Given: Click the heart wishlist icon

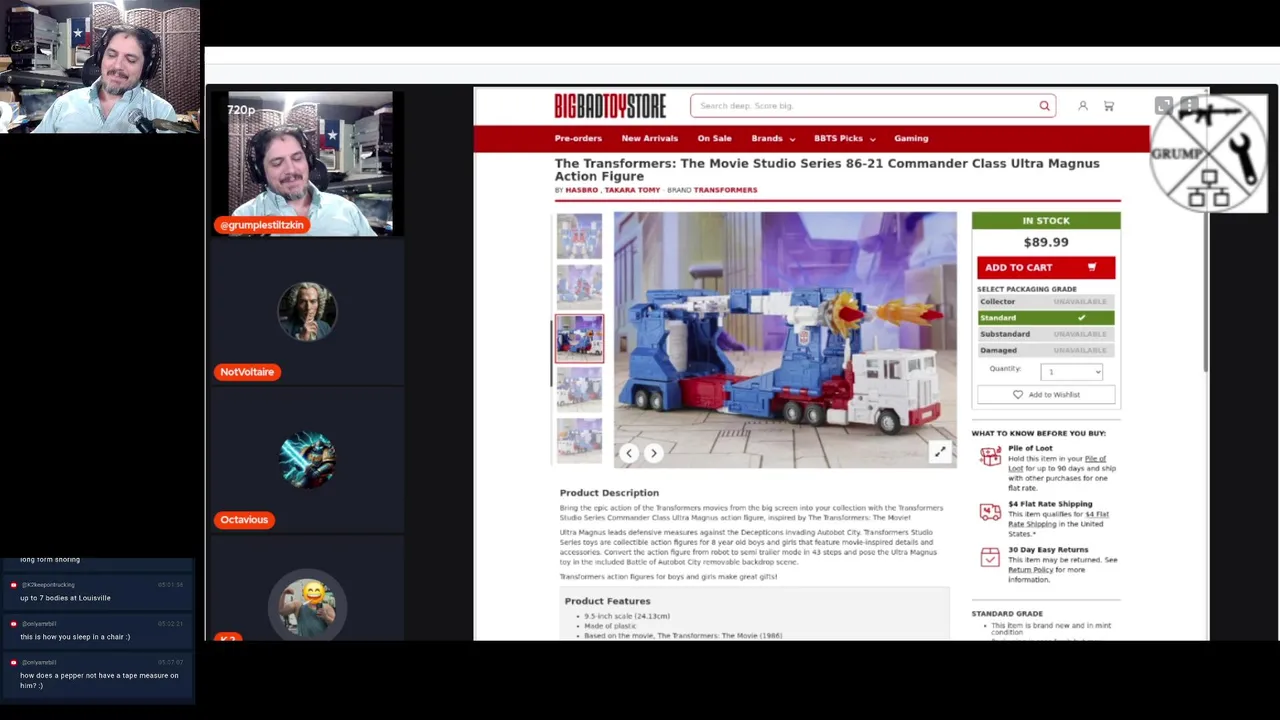Looking at the screenshot, I should (x=1018, y=395).
